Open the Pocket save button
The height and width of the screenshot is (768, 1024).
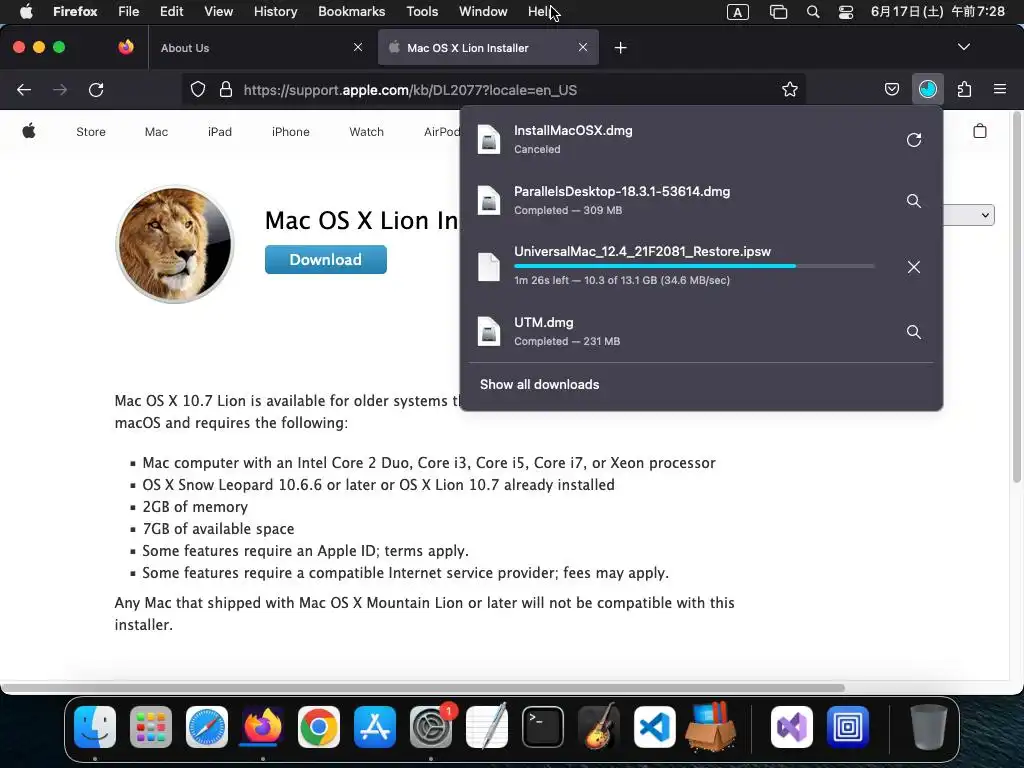click(891, 89)
